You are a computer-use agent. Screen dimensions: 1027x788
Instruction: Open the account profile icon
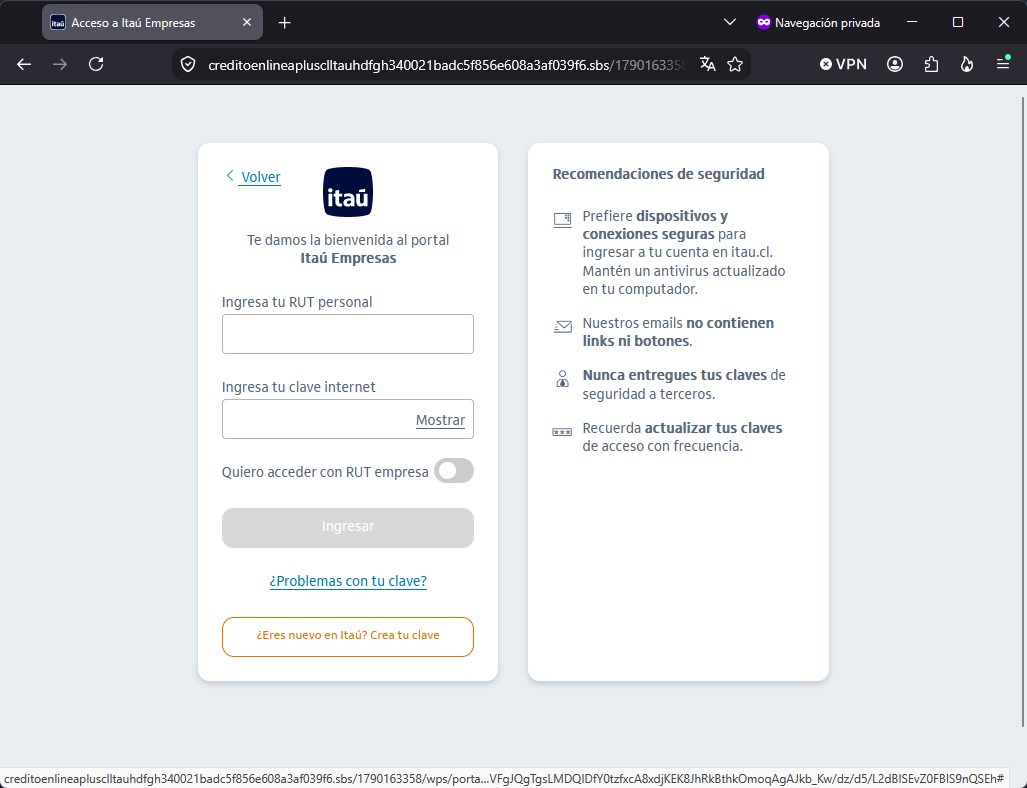click(895, 64)
